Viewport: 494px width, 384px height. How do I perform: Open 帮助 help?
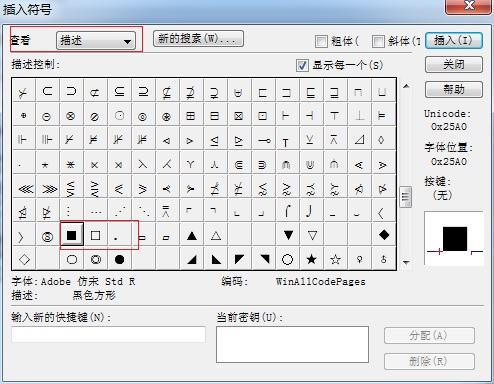pyautogui.click(x=454, y=89)
